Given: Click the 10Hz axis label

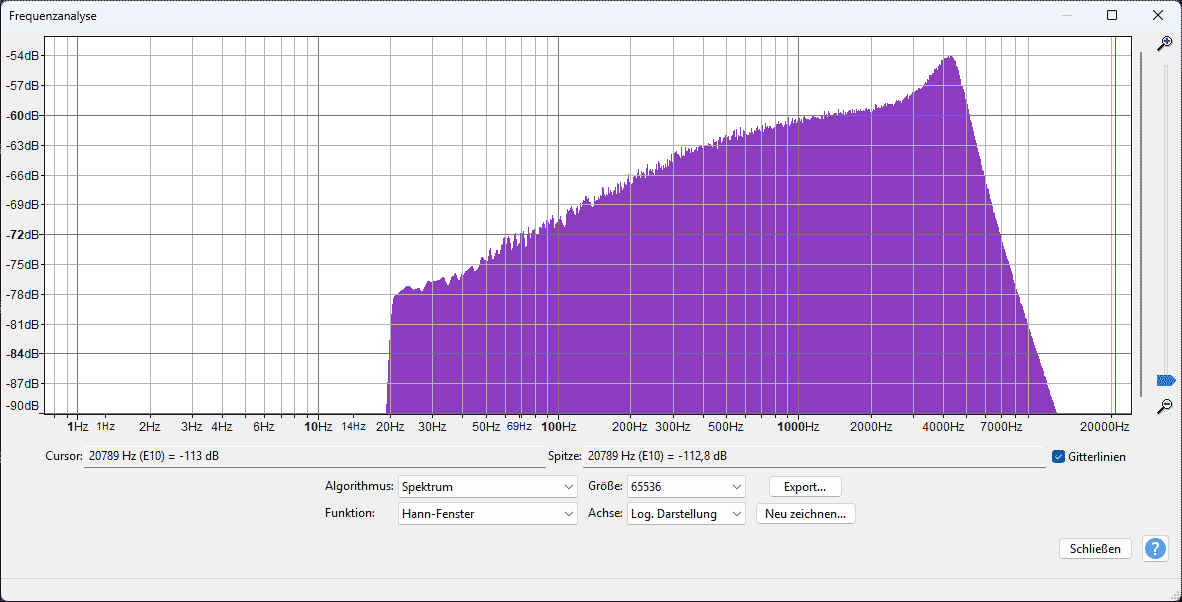Looking at the screenshot, I should tap(317, 426).
